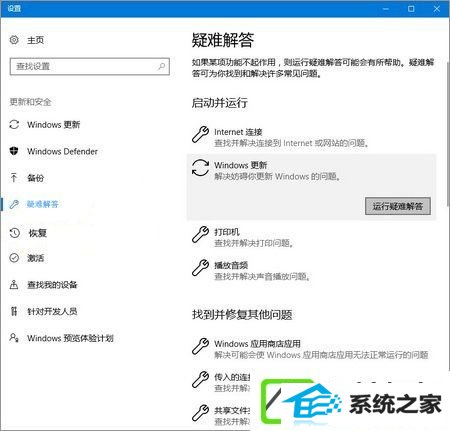Click the 打印机 wrench icon
Image resolution: width=450 pixels, height=431 pixels.
click(200, 234)
